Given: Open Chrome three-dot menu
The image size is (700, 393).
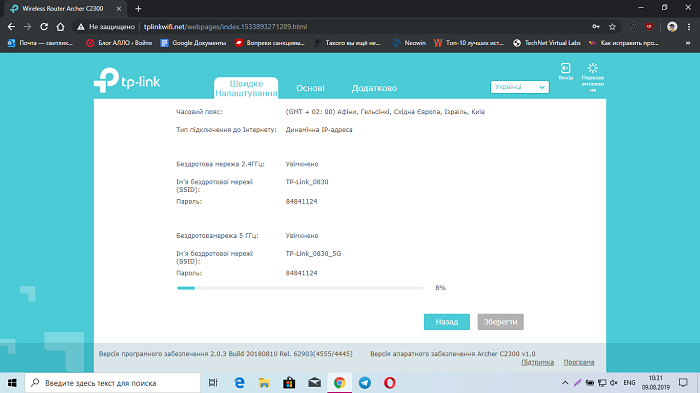Looking at the screenshot, I should tap(689, 27).
